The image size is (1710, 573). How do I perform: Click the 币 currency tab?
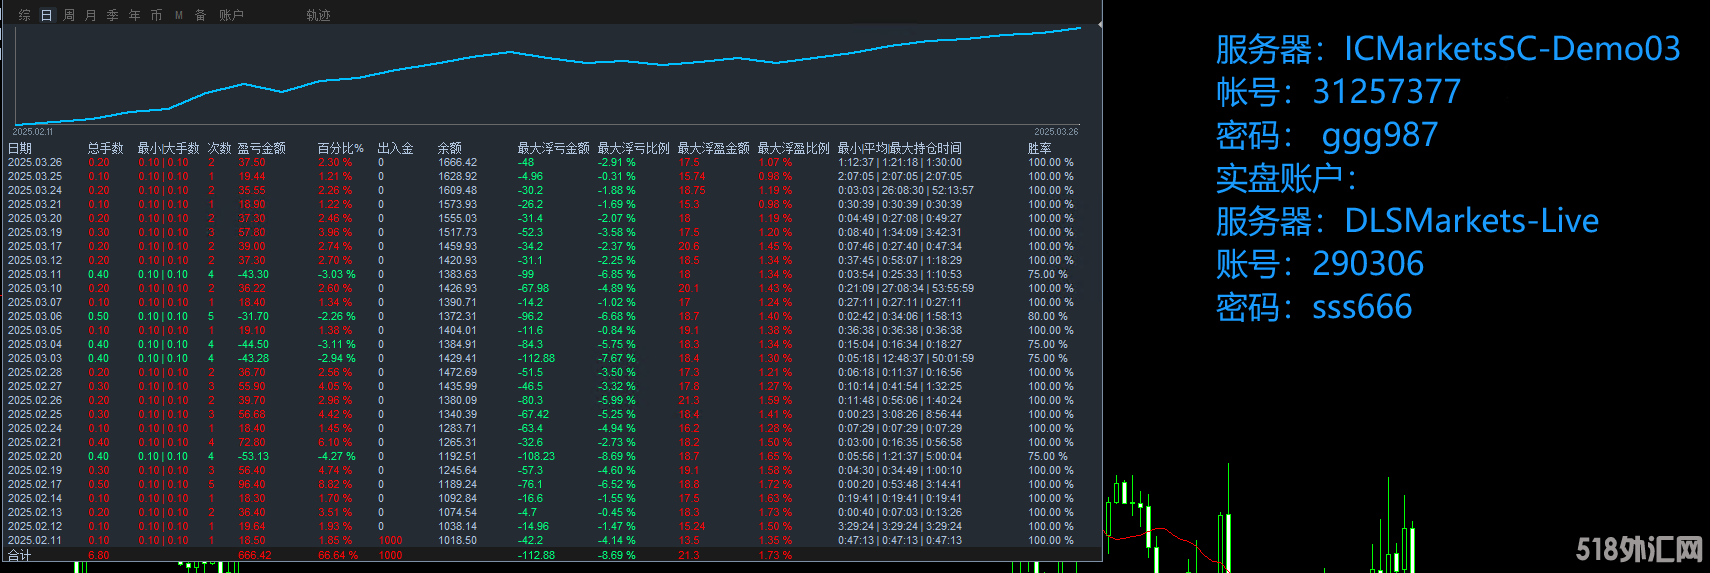(x=156, y=15)
